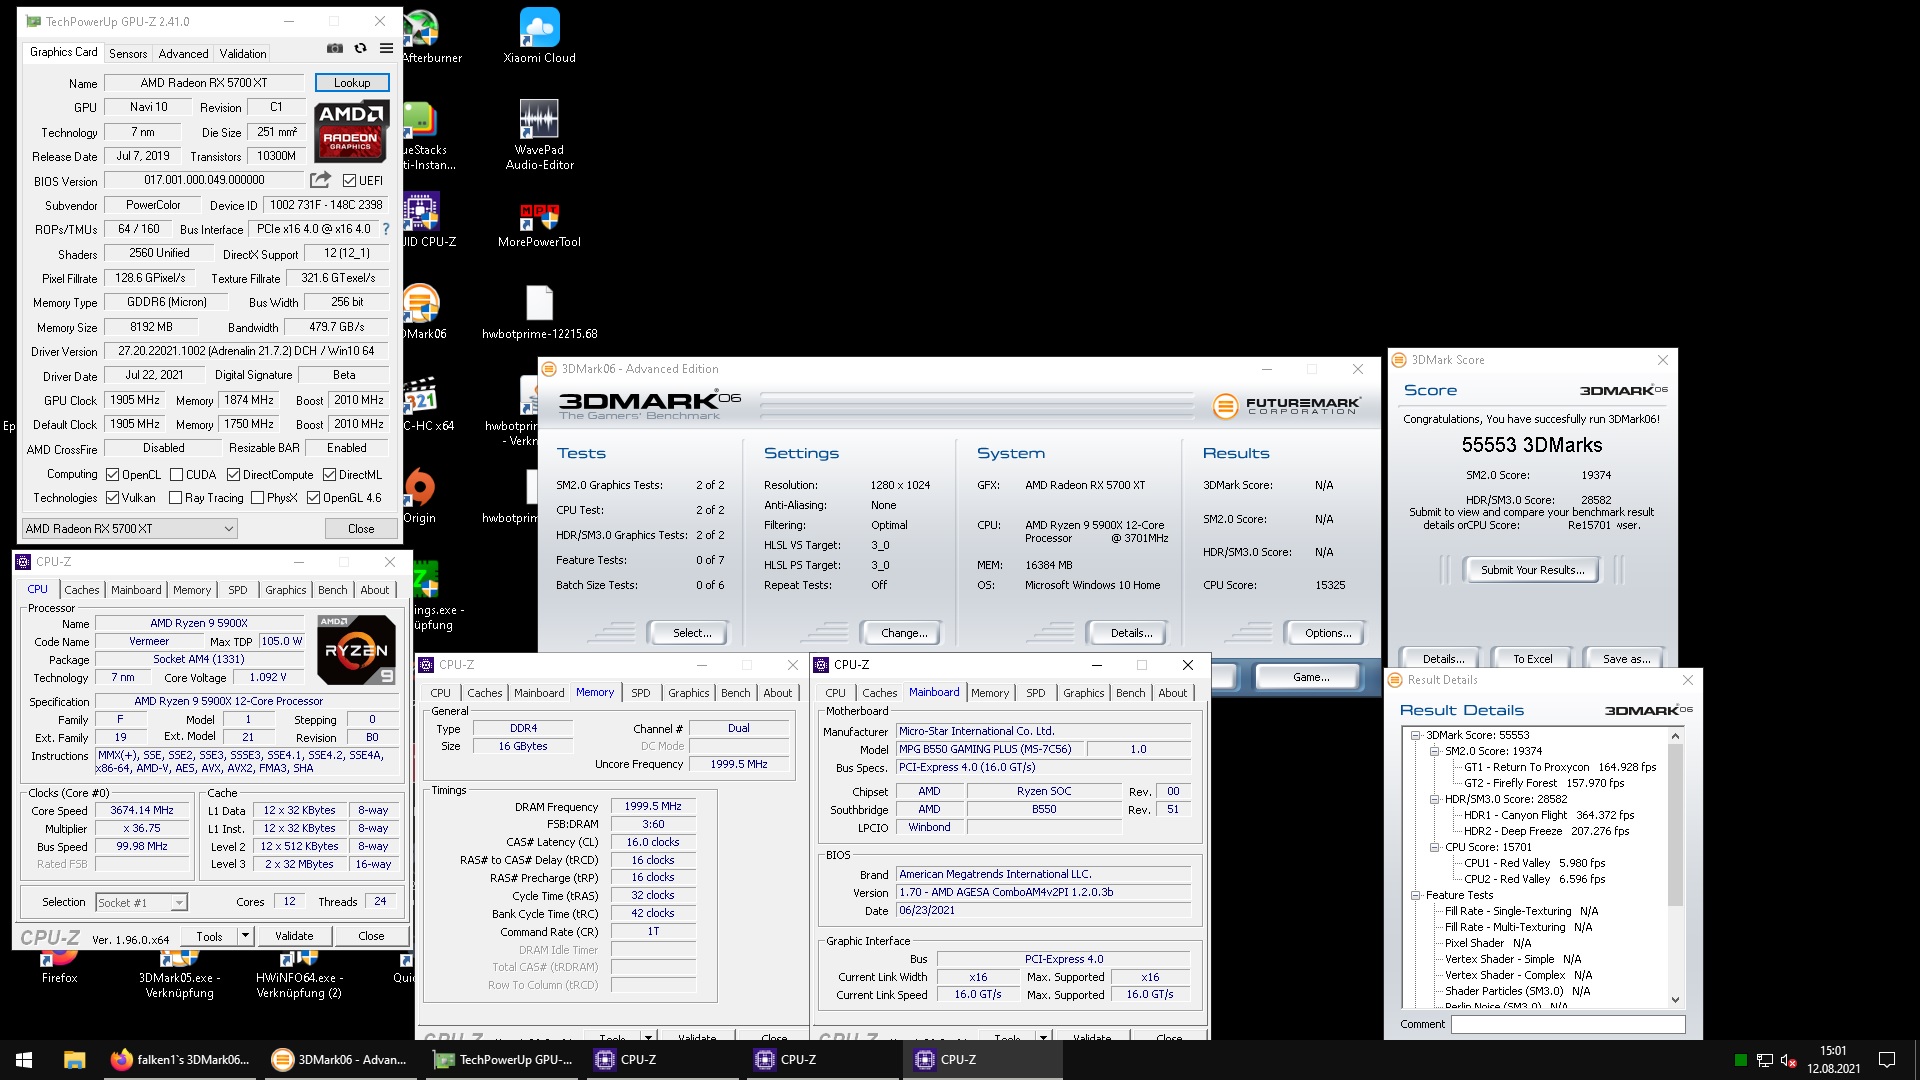Select the HDR2 - Deep Freeze row
The image size is (1920, 1080).
[1546, 831]
